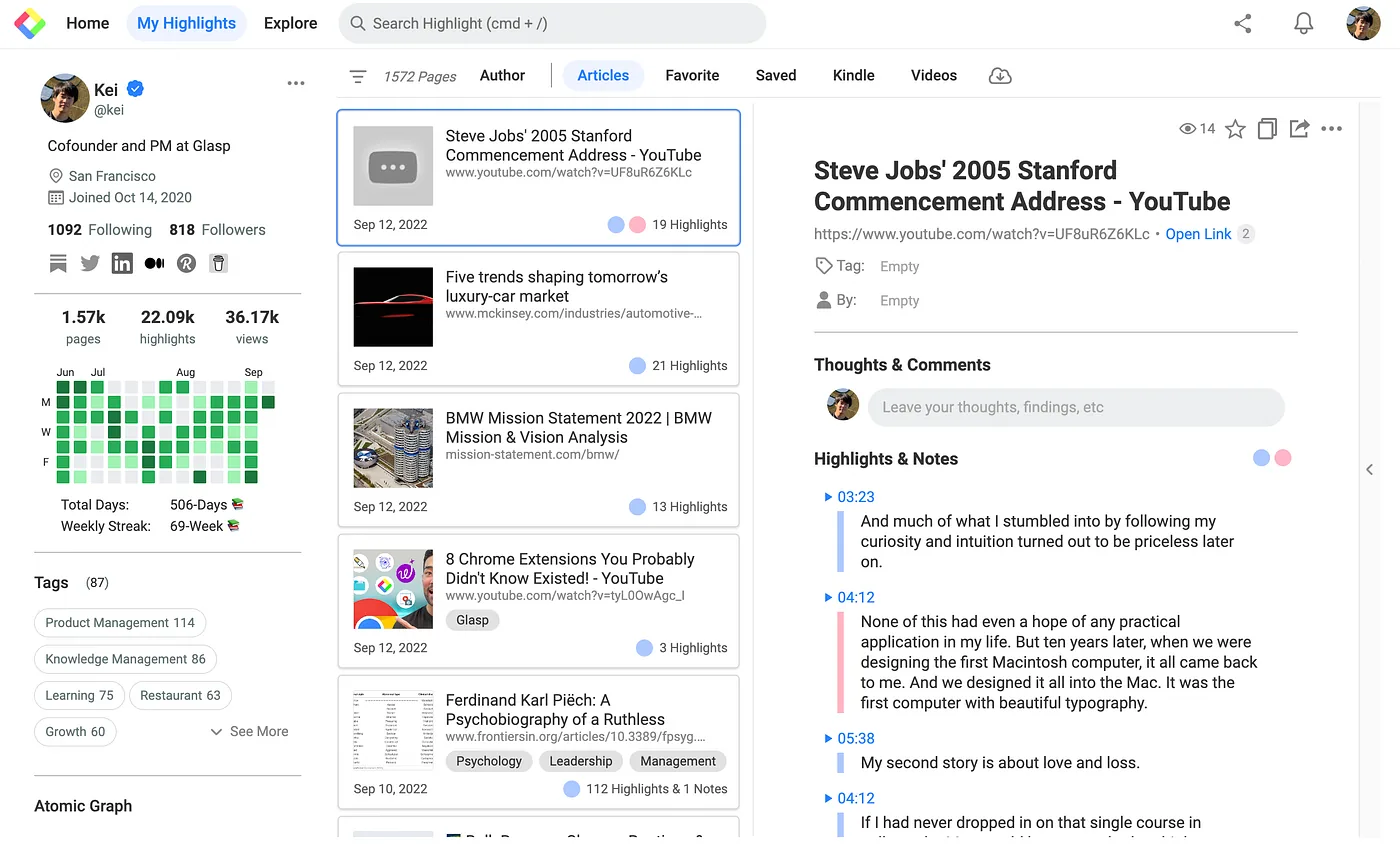Image resolution: width=1400 pixels, height=846 pixels.
Task: Click the '112 Highlights & 1 Notes' text
Action: coord(657,789)
